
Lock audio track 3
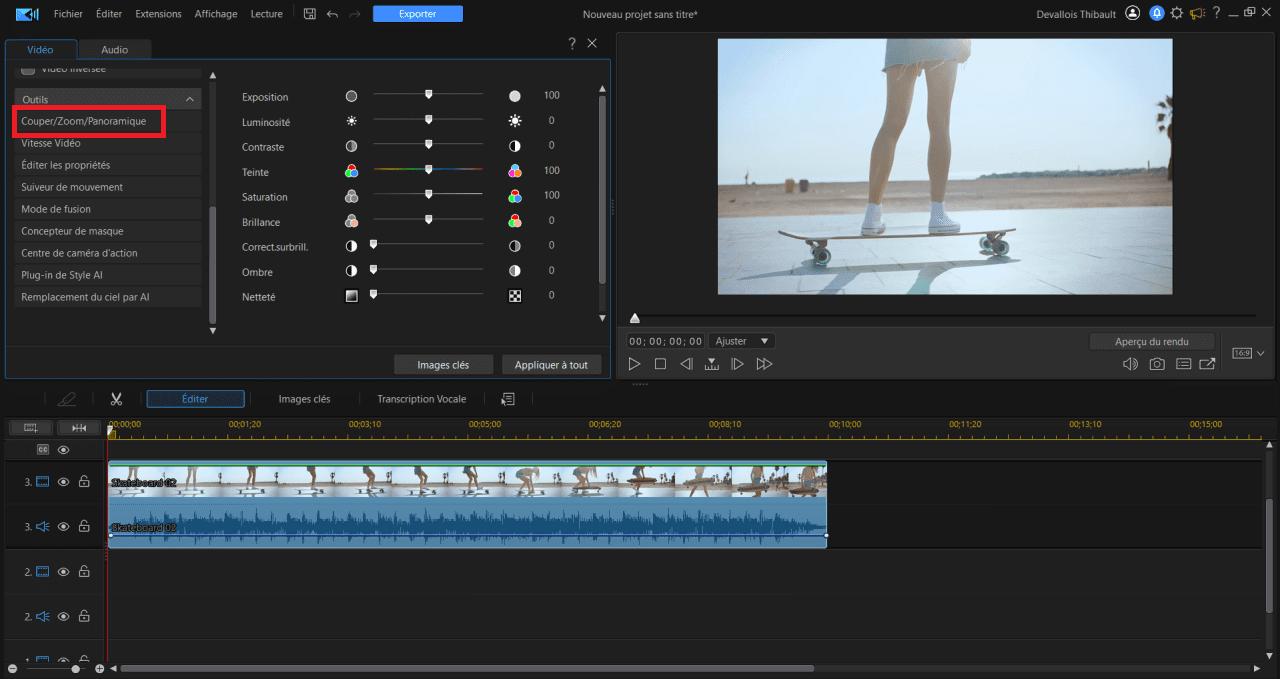click(x=84, y=526)
